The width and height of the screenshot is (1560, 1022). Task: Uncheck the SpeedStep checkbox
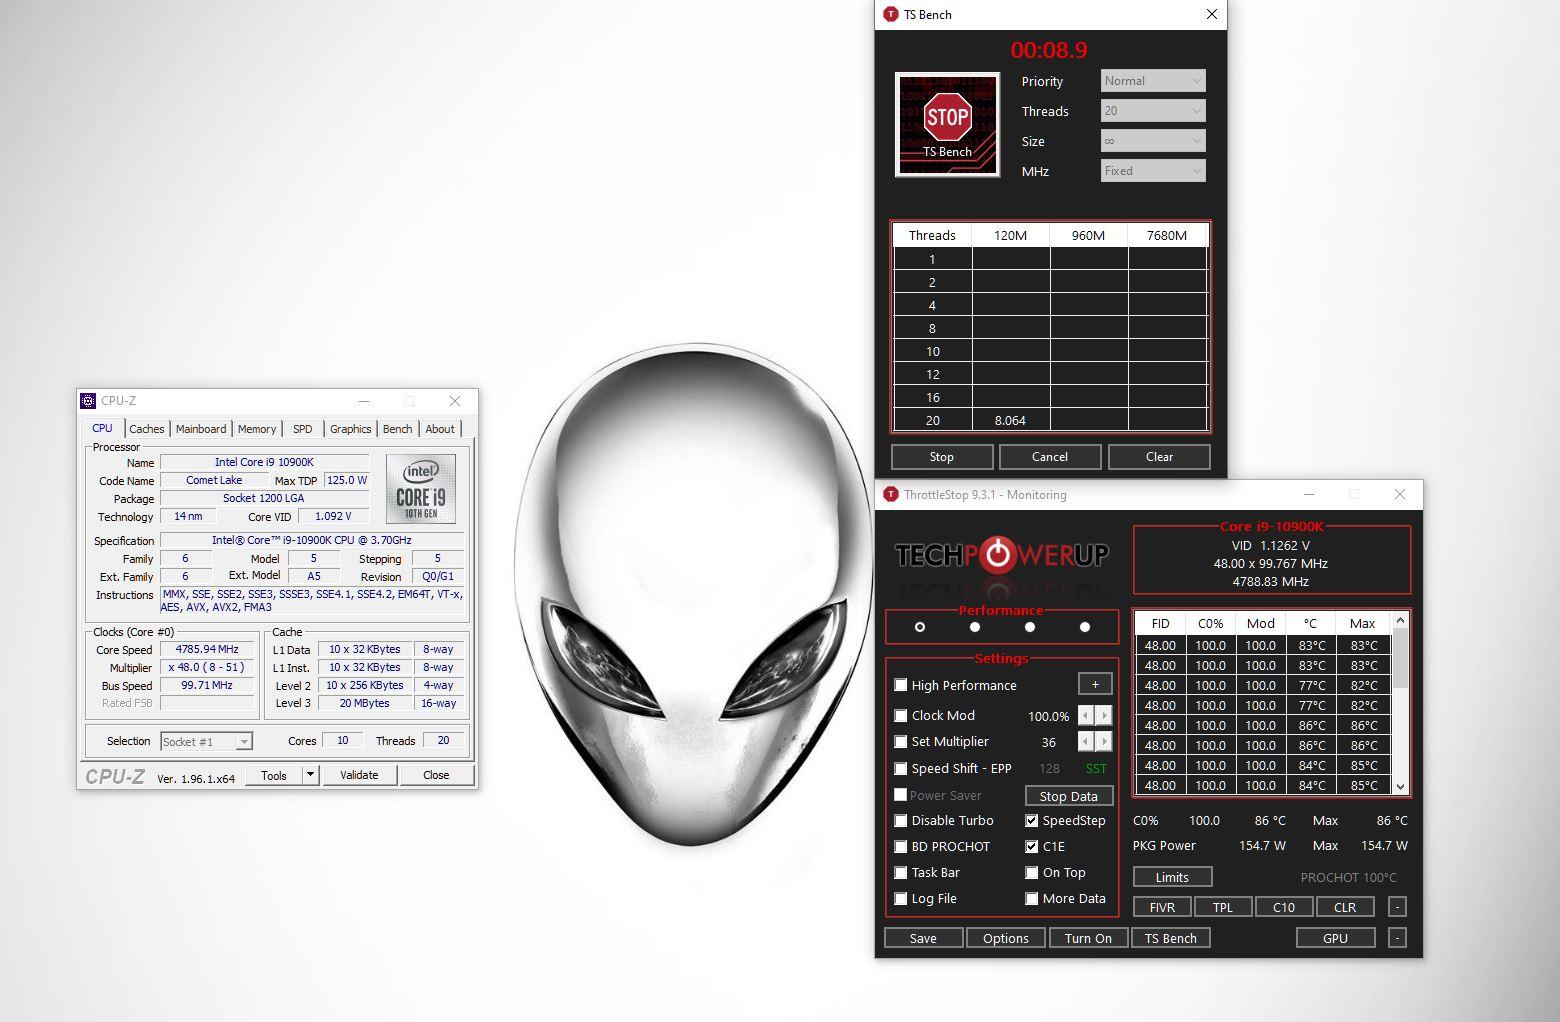(x=1032, y=820)
